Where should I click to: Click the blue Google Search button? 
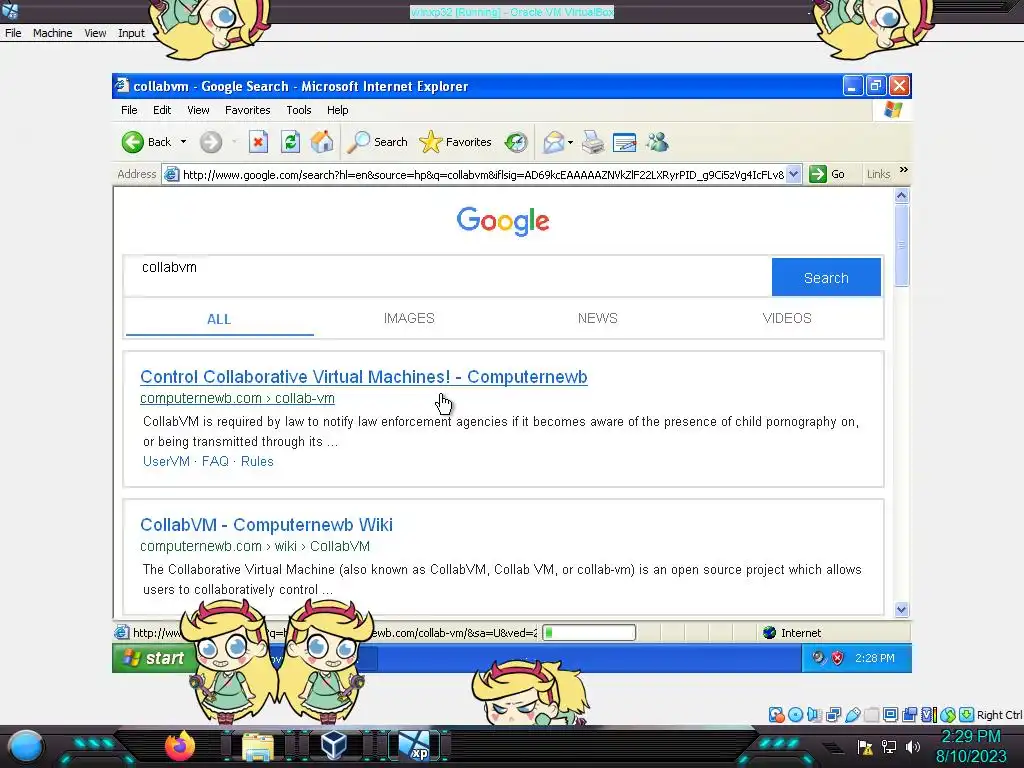pos(826,278)
